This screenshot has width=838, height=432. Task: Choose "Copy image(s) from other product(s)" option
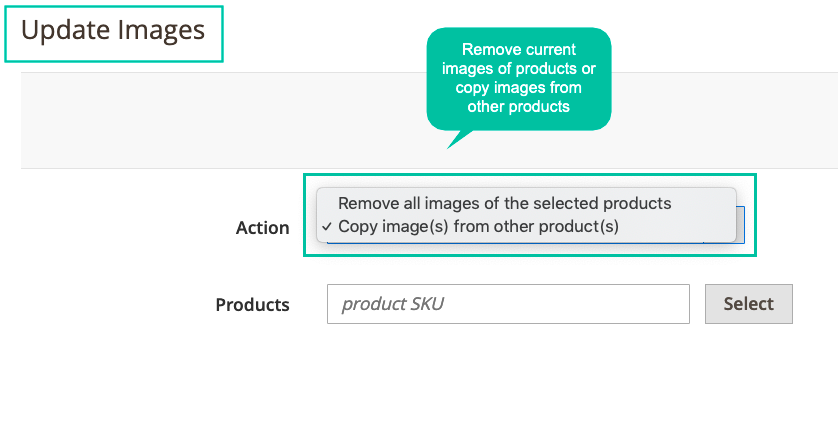pyautogui.click(x=478, y=227)
